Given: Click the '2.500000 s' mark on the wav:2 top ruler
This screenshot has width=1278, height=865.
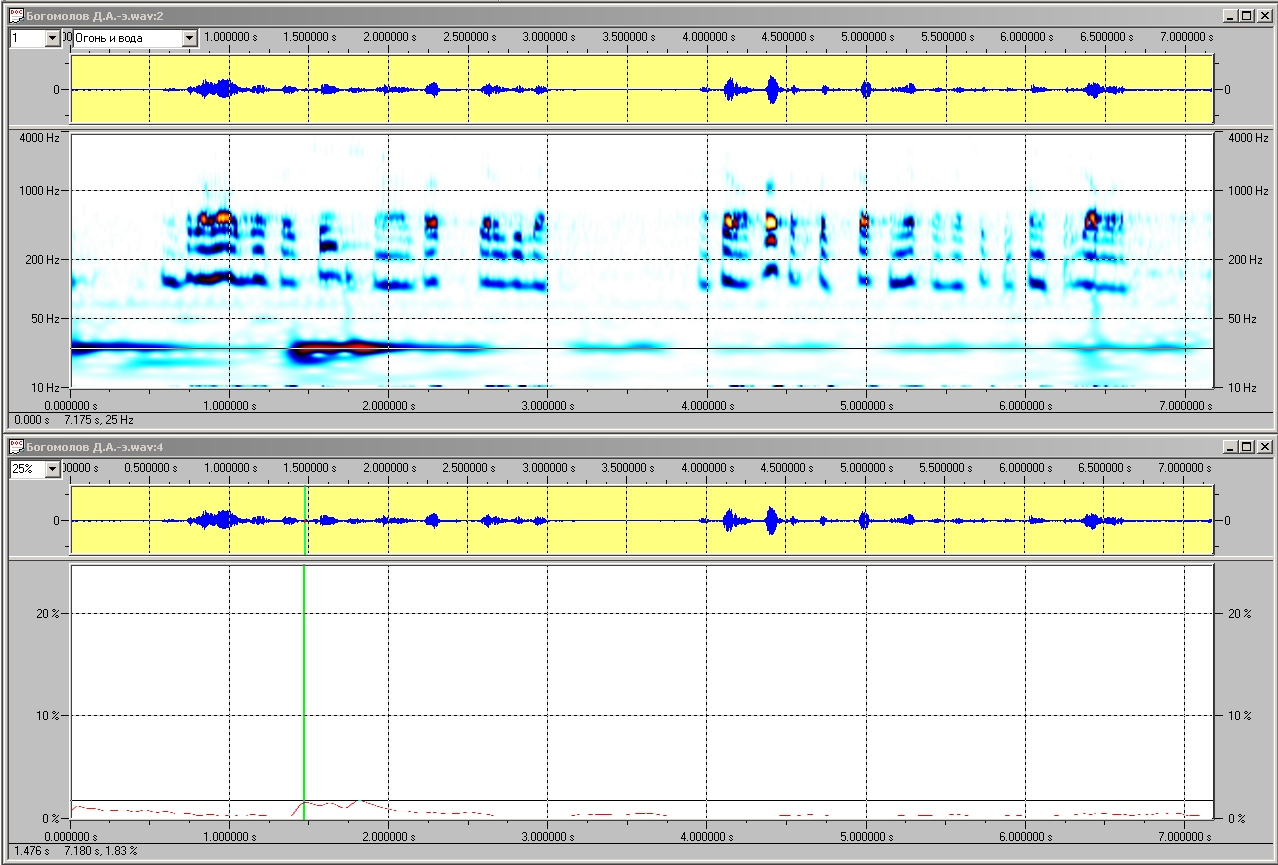Looking at the screenshot, I should 469,37.
